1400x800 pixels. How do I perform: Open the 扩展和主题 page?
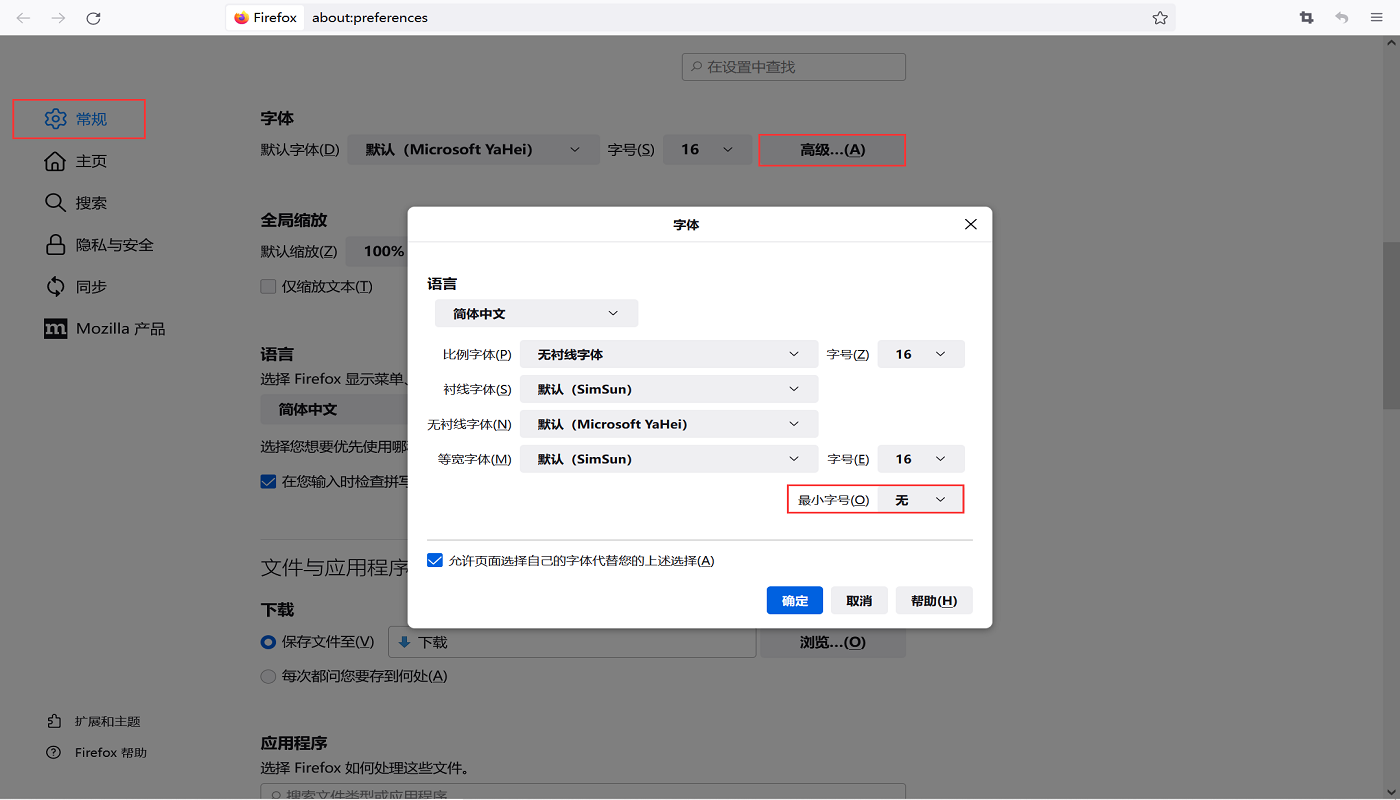(107, 720)
